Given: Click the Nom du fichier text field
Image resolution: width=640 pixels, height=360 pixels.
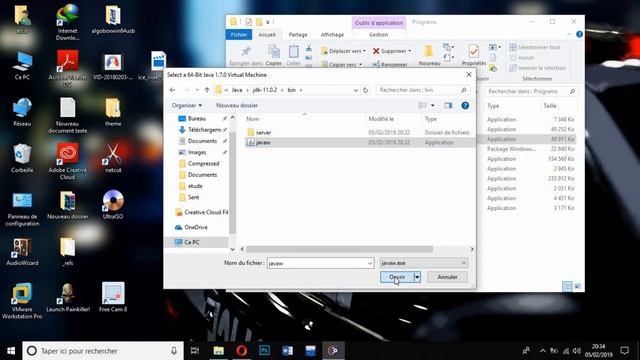Looking at the screenshot, I should point(317,263).
